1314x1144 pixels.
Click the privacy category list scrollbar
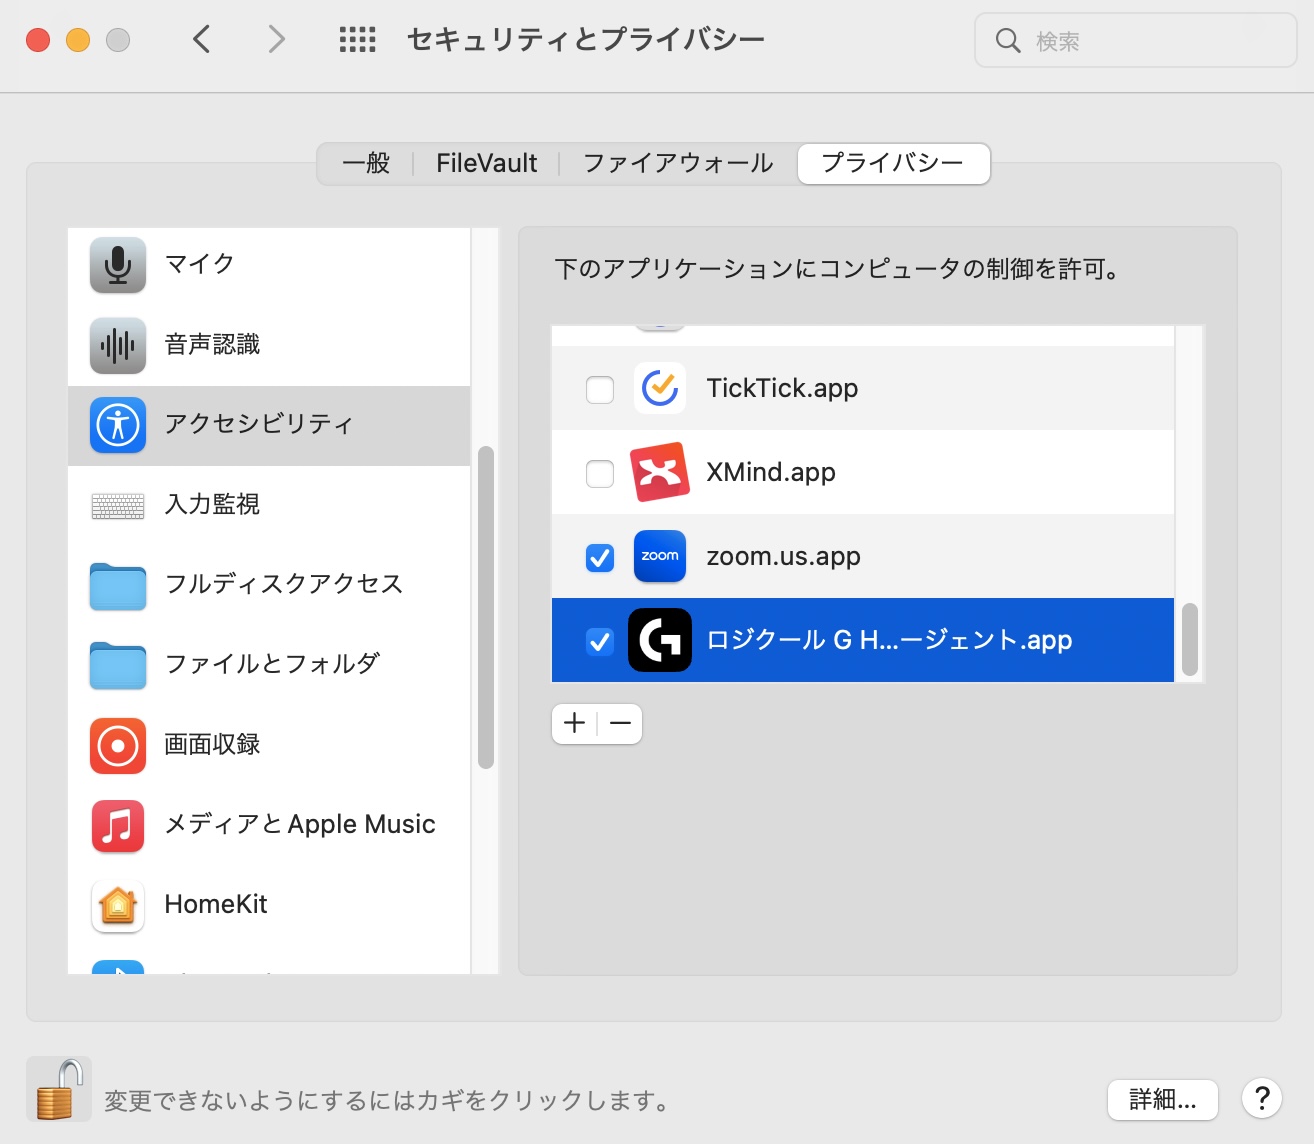click(x=486, y=607)
